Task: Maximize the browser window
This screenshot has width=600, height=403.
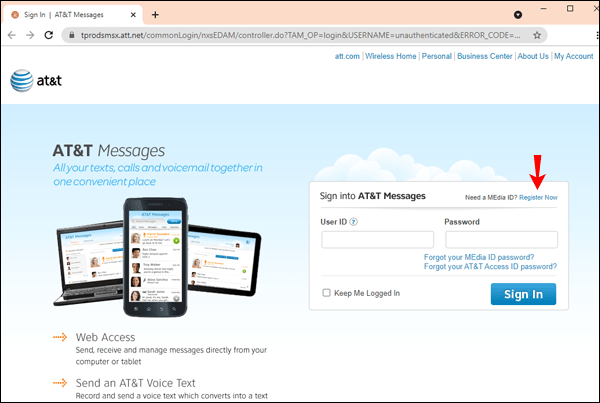Action: pos(570,8)
